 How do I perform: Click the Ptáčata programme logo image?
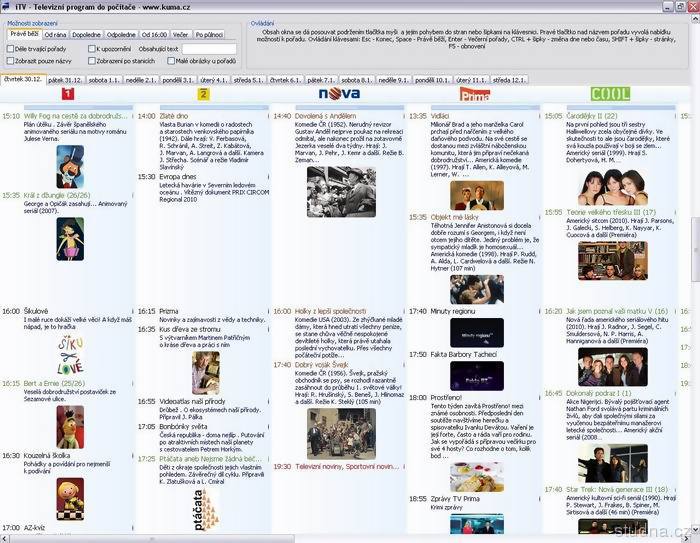(x=206, y=510)
